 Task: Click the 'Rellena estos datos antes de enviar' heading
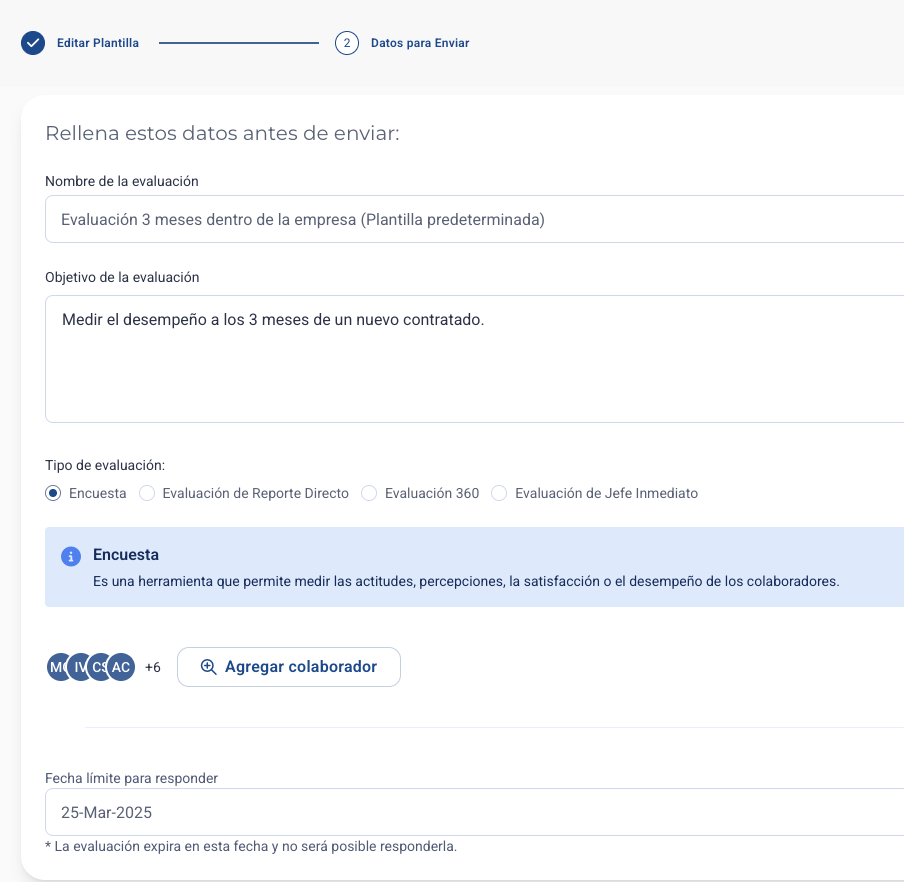[x=223, y=133]
